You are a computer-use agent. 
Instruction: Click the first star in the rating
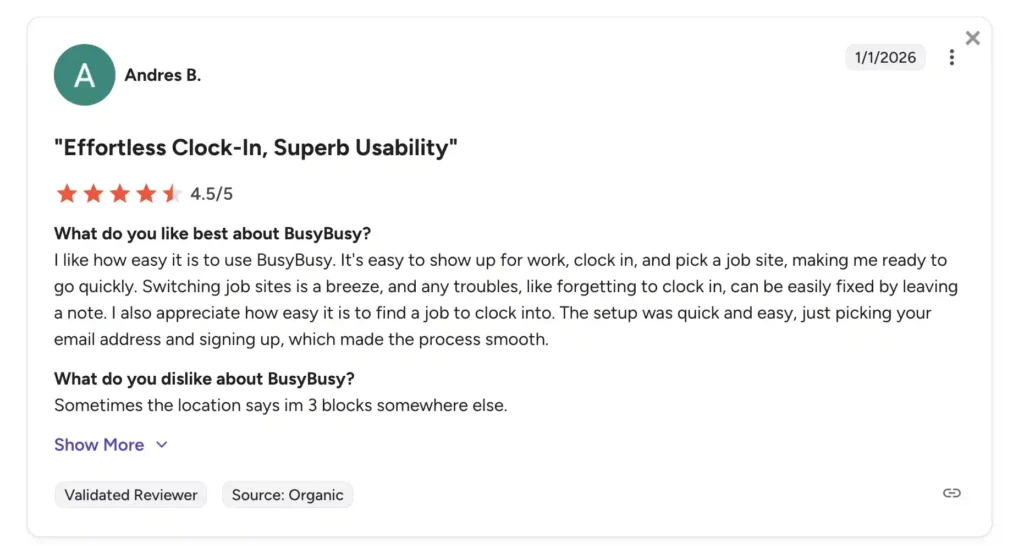click(x=67, y=194)
